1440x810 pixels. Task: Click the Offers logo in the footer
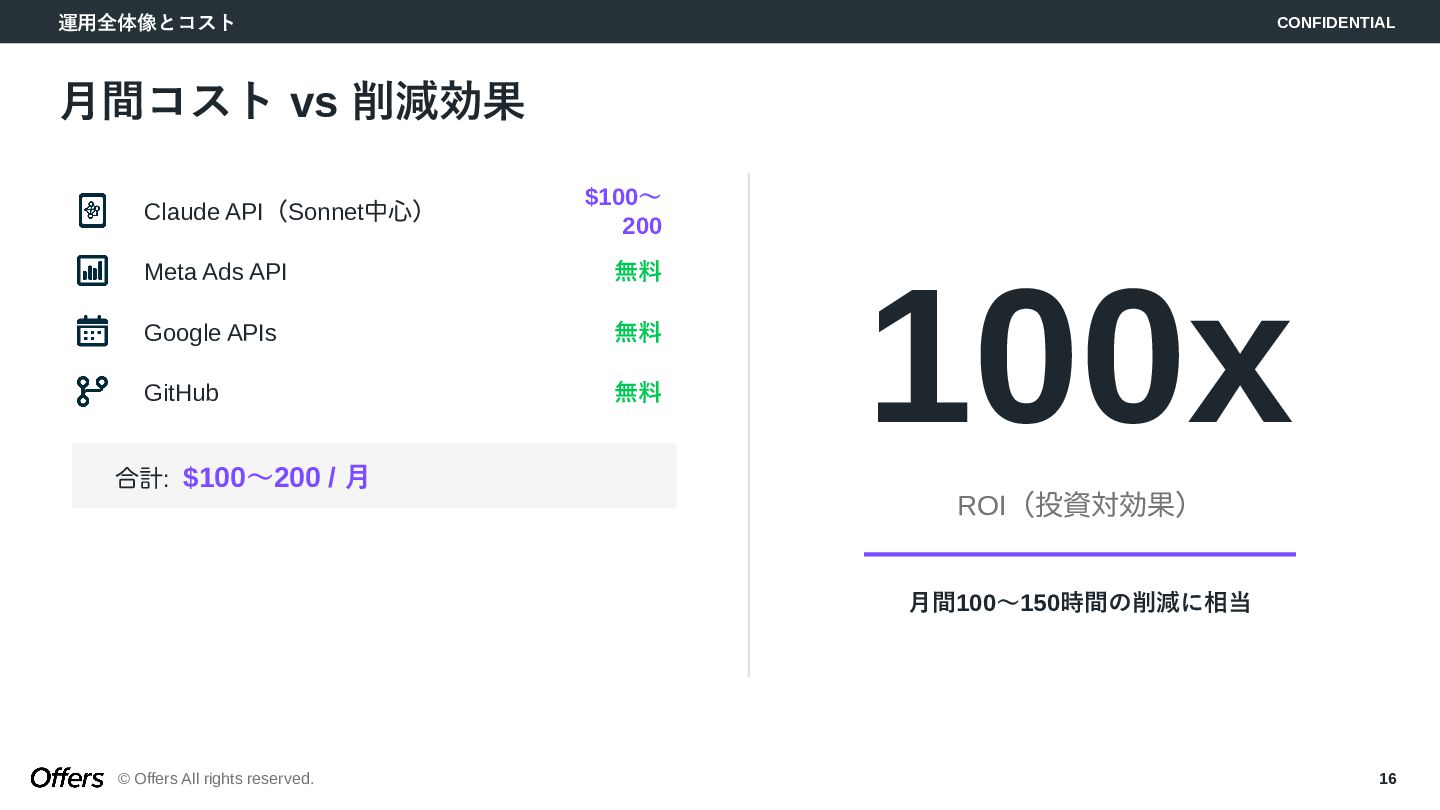point(67,777)
